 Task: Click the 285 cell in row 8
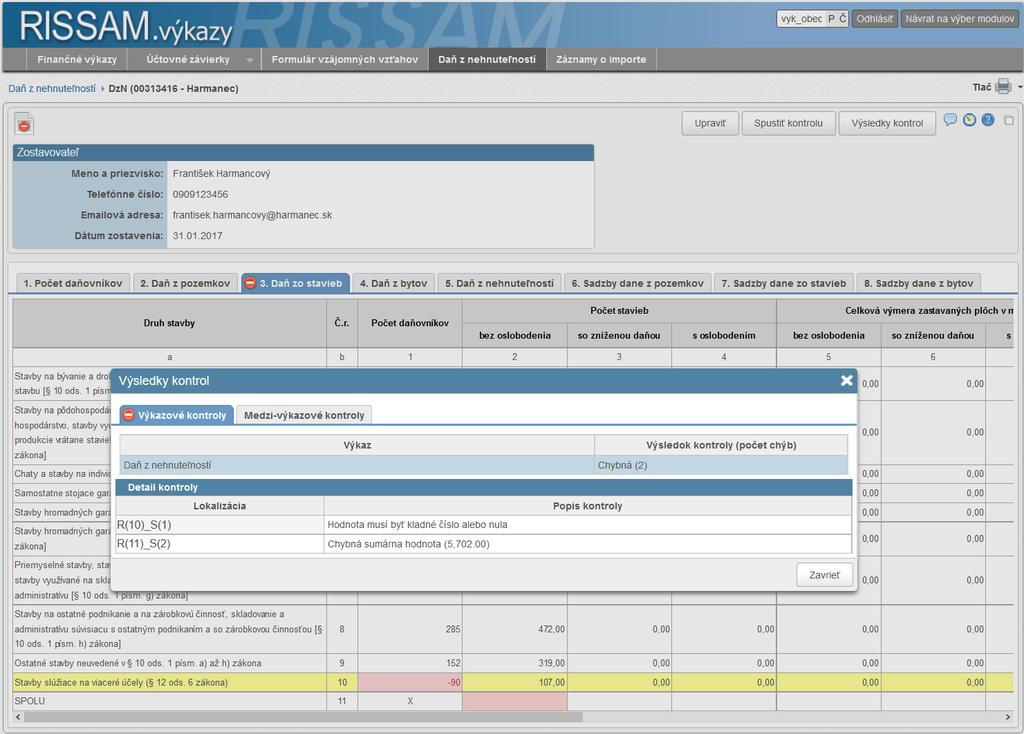tap(409, 629)
